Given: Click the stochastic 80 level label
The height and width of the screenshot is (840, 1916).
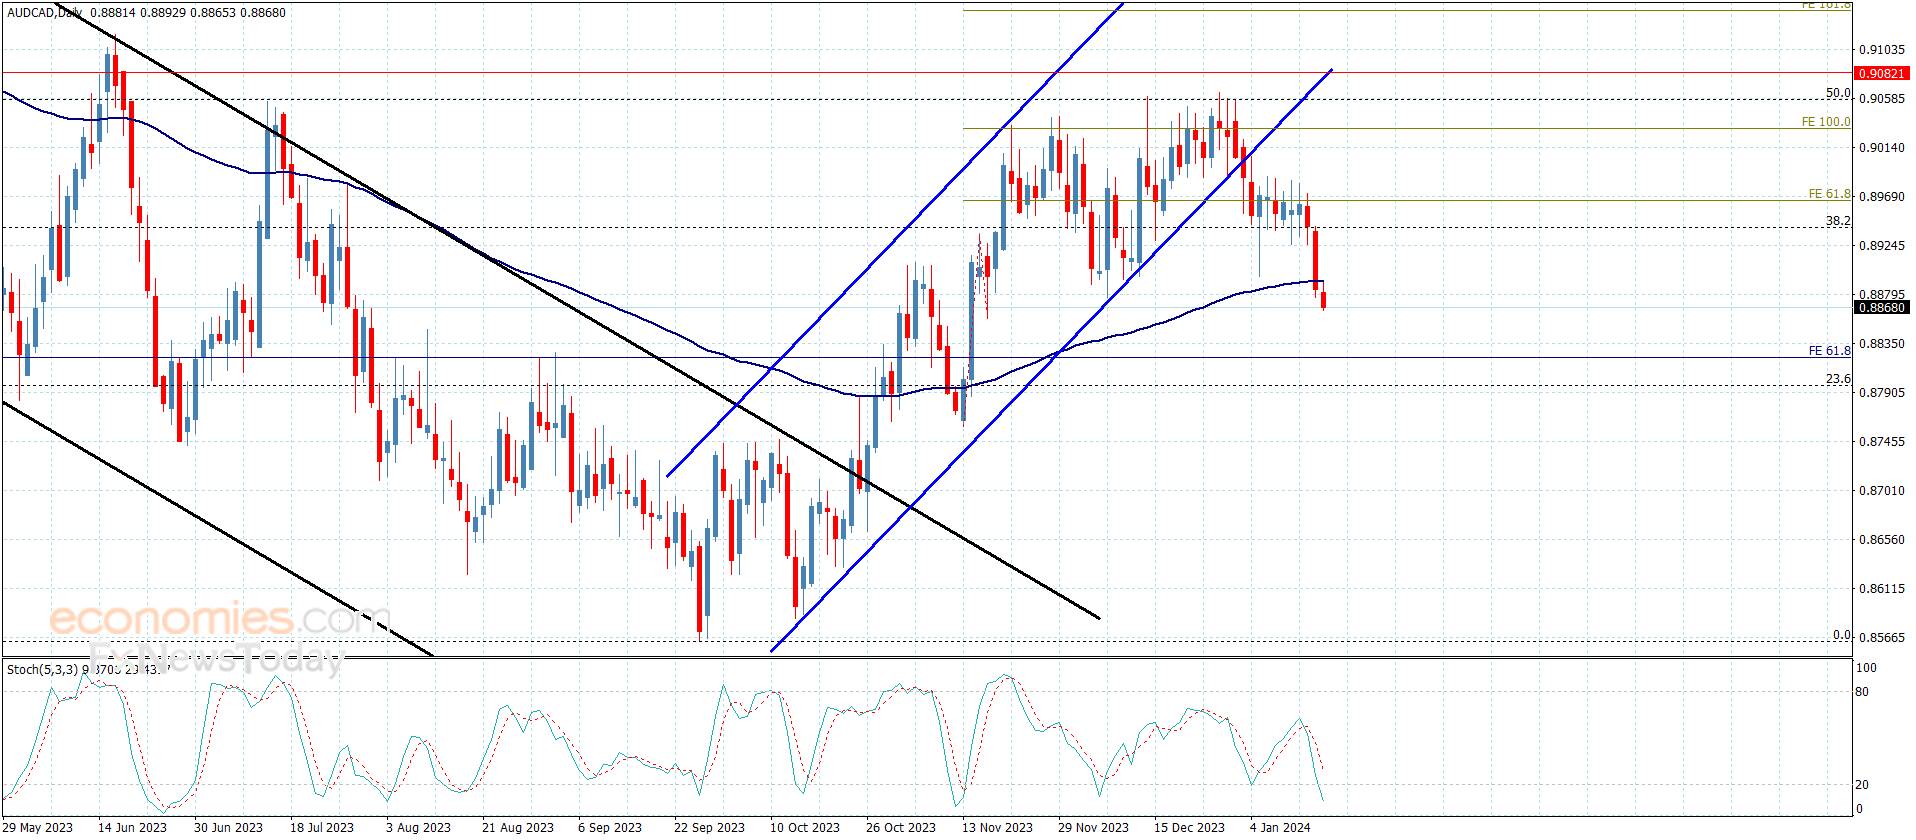Looking at the screenshot, I should [1862, 692].
